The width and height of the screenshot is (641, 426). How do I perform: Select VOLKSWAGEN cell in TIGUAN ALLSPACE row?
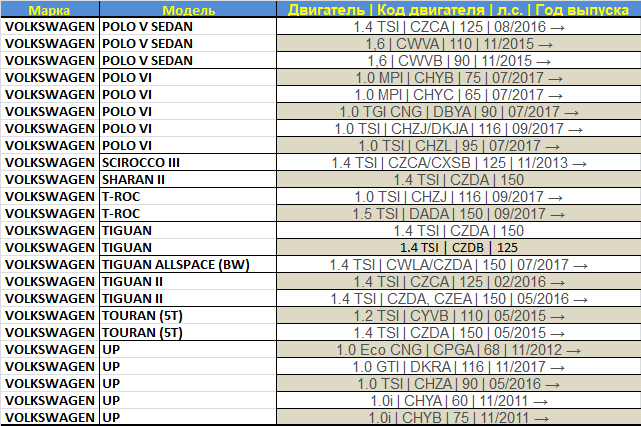pos(49,265)
